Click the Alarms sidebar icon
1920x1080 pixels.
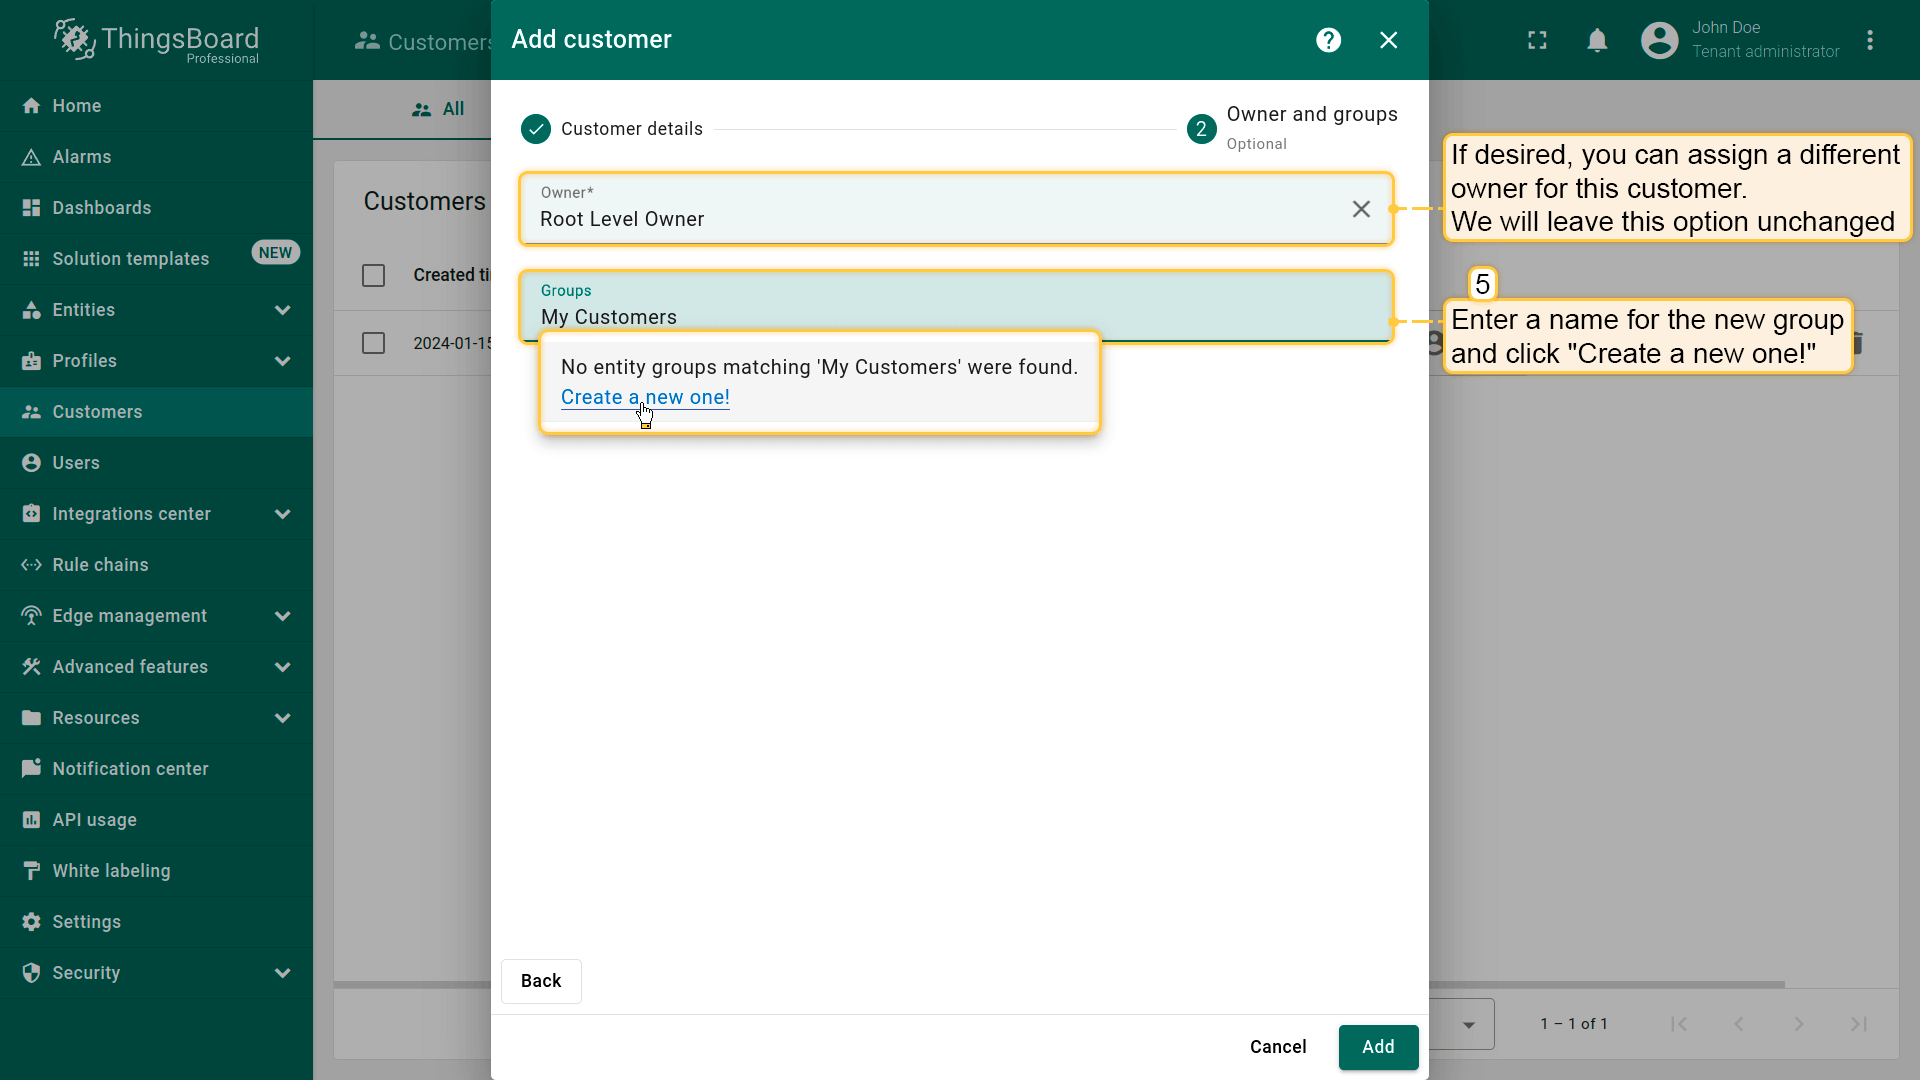pos(31,157)
